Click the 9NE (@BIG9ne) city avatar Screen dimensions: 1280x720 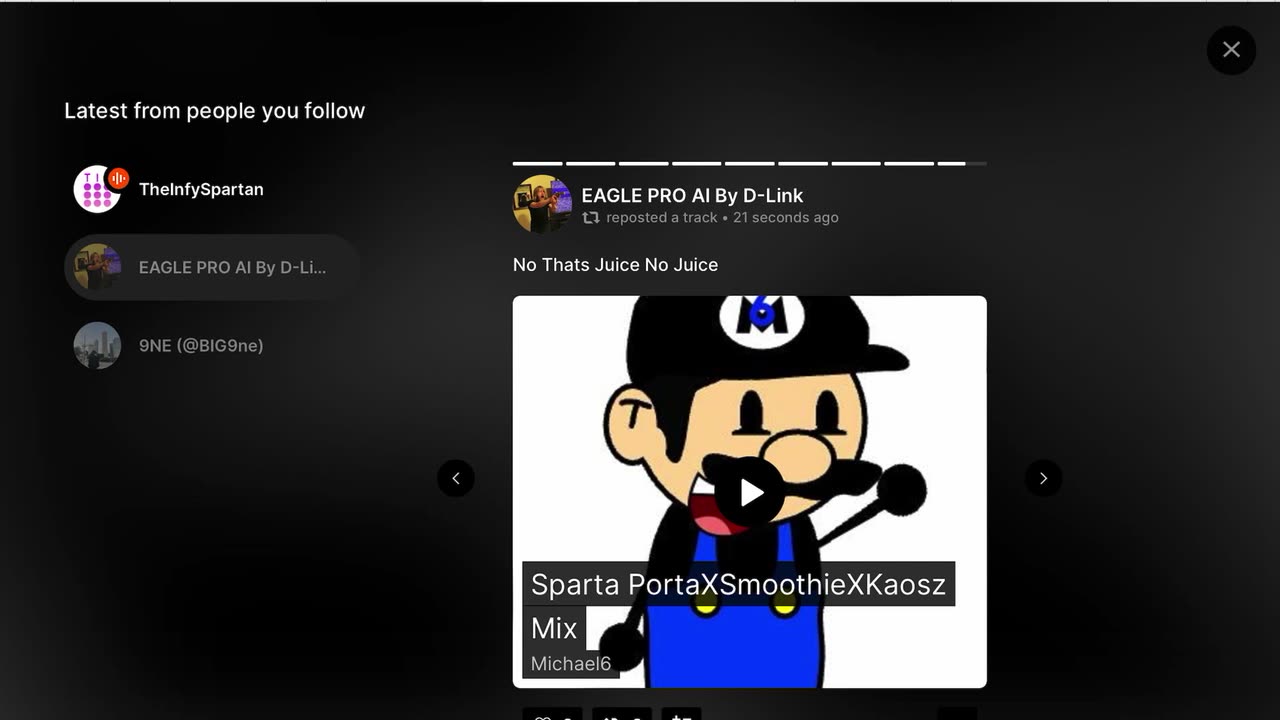(98, 345)
